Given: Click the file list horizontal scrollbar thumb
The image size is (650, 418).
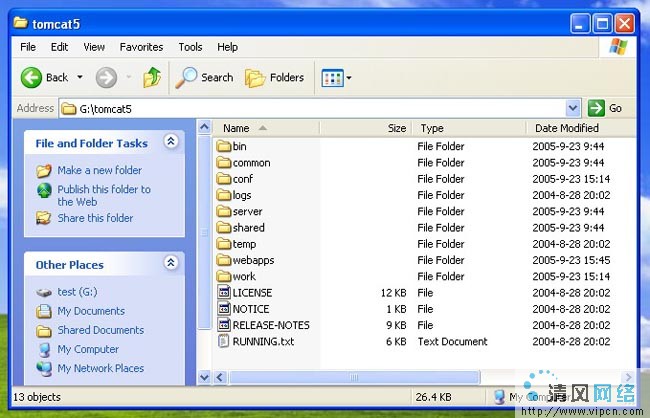Looking at the screenshot, I should pyautogui.click(x=354, y=377).
